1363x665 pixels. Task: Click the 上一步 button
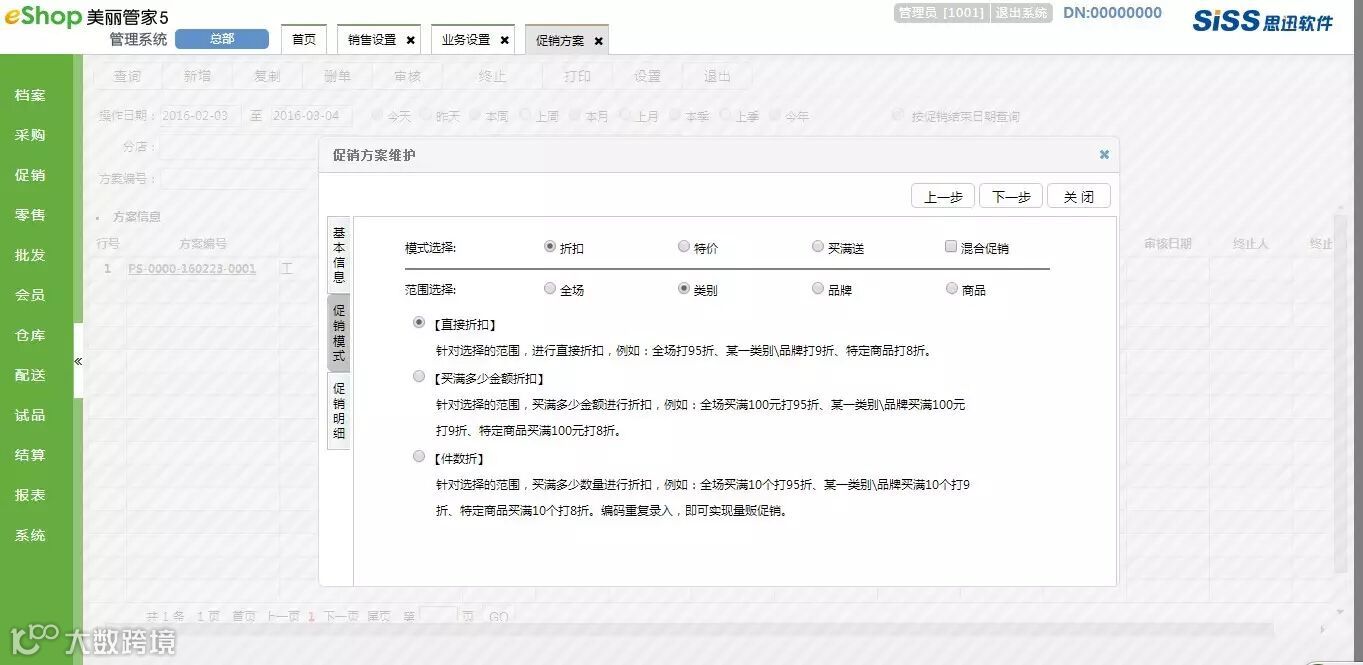click(x=943, y=196)
